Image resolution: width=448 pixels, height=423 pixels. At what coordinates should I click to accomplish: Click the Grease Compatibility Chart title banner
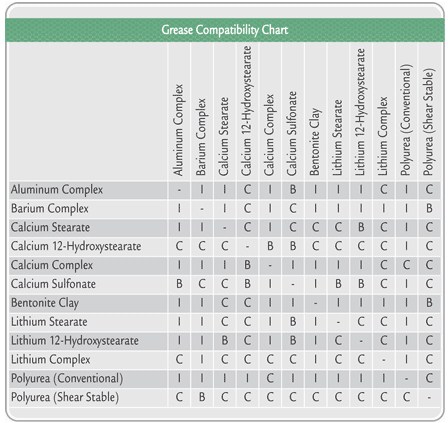click(x=225, y=30)
